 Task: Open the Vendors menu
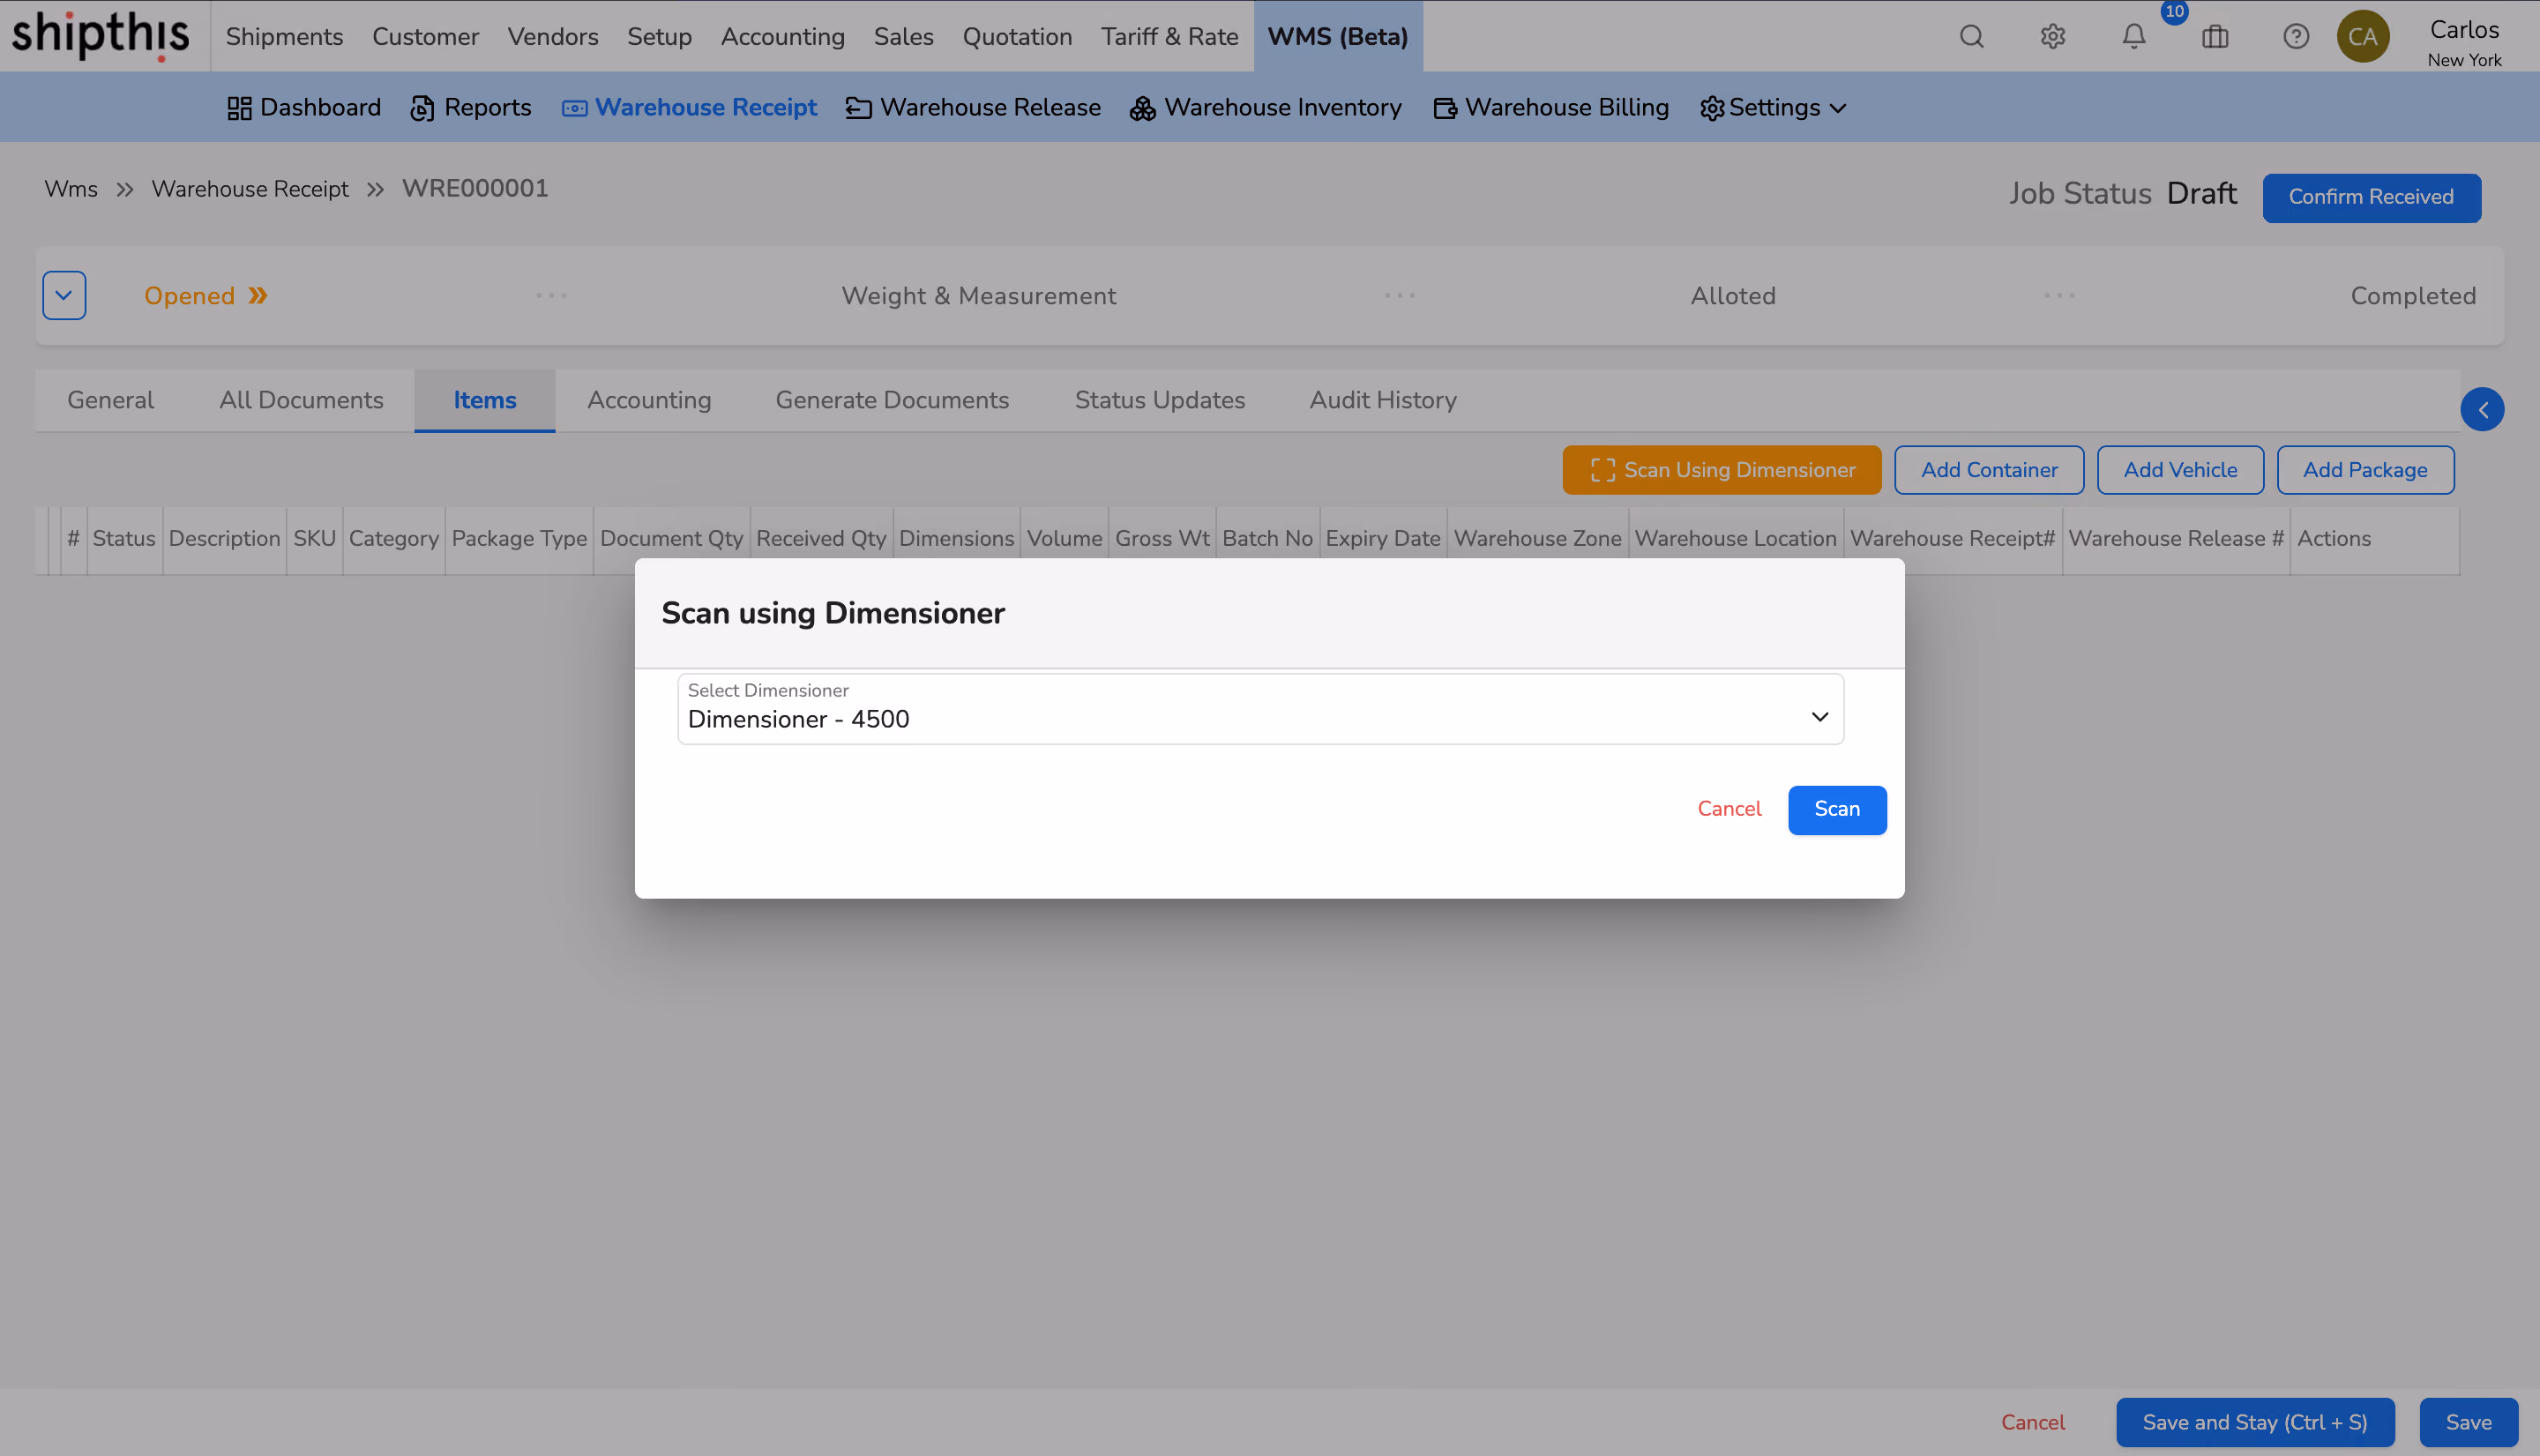[x=553, y=37]
